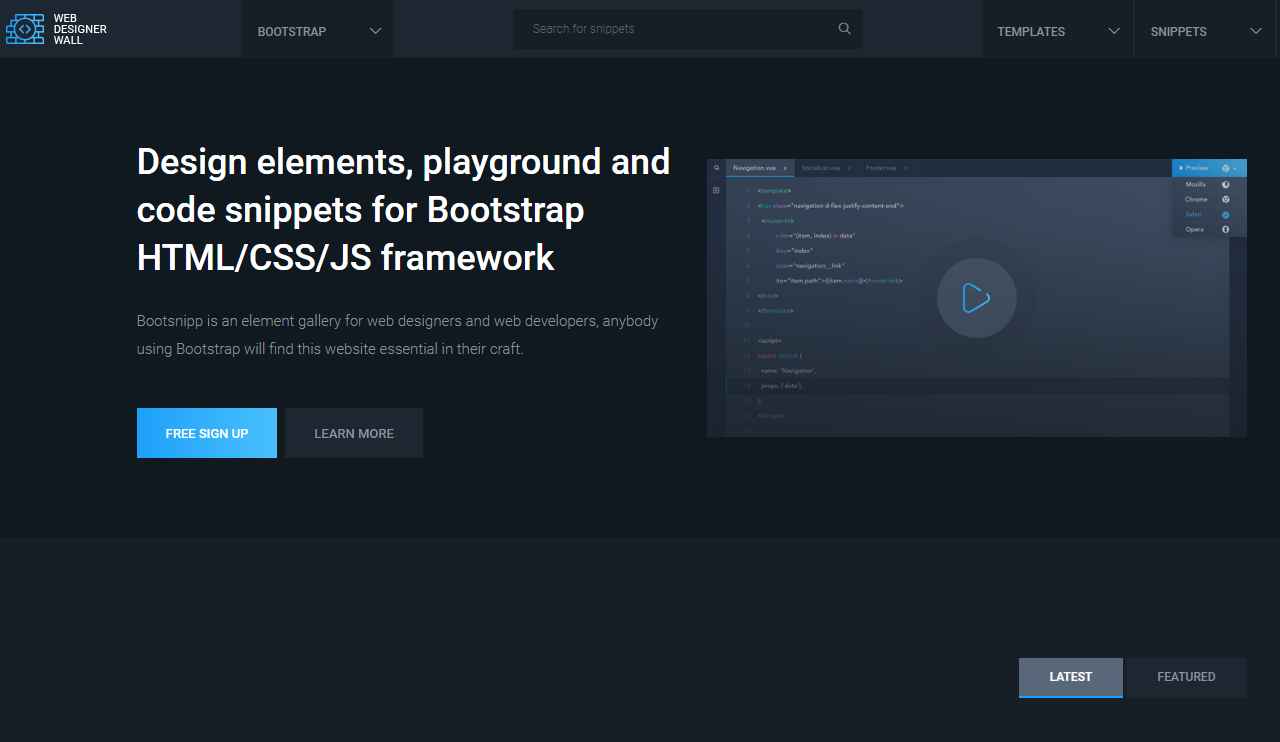Click the search magnifier icon

pos(845,29)
